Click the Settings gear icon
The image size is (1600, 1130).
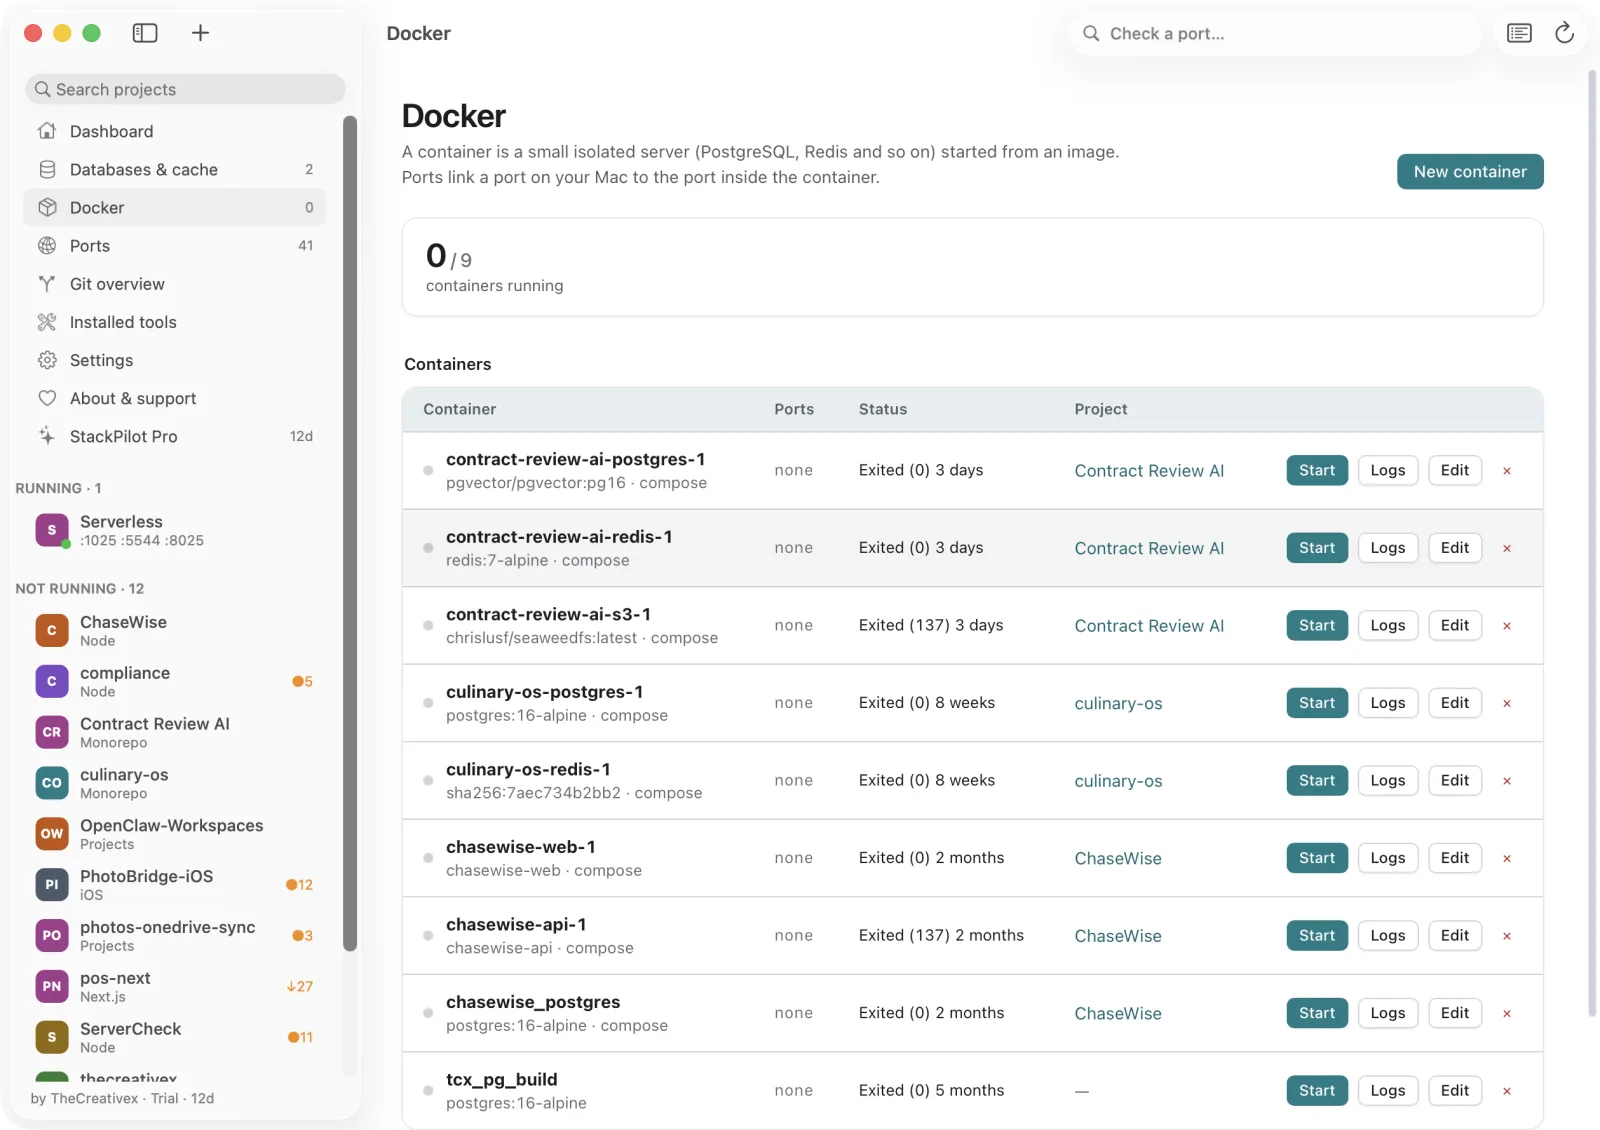[x=47, y=360]
